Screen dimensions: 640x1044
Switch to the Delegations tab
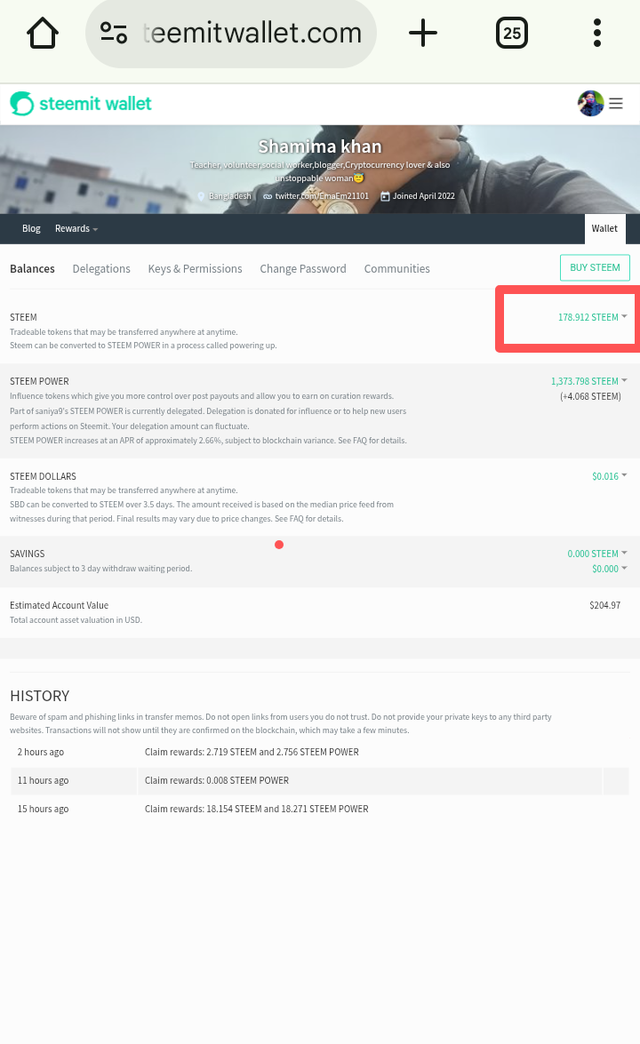coord(101,268)
